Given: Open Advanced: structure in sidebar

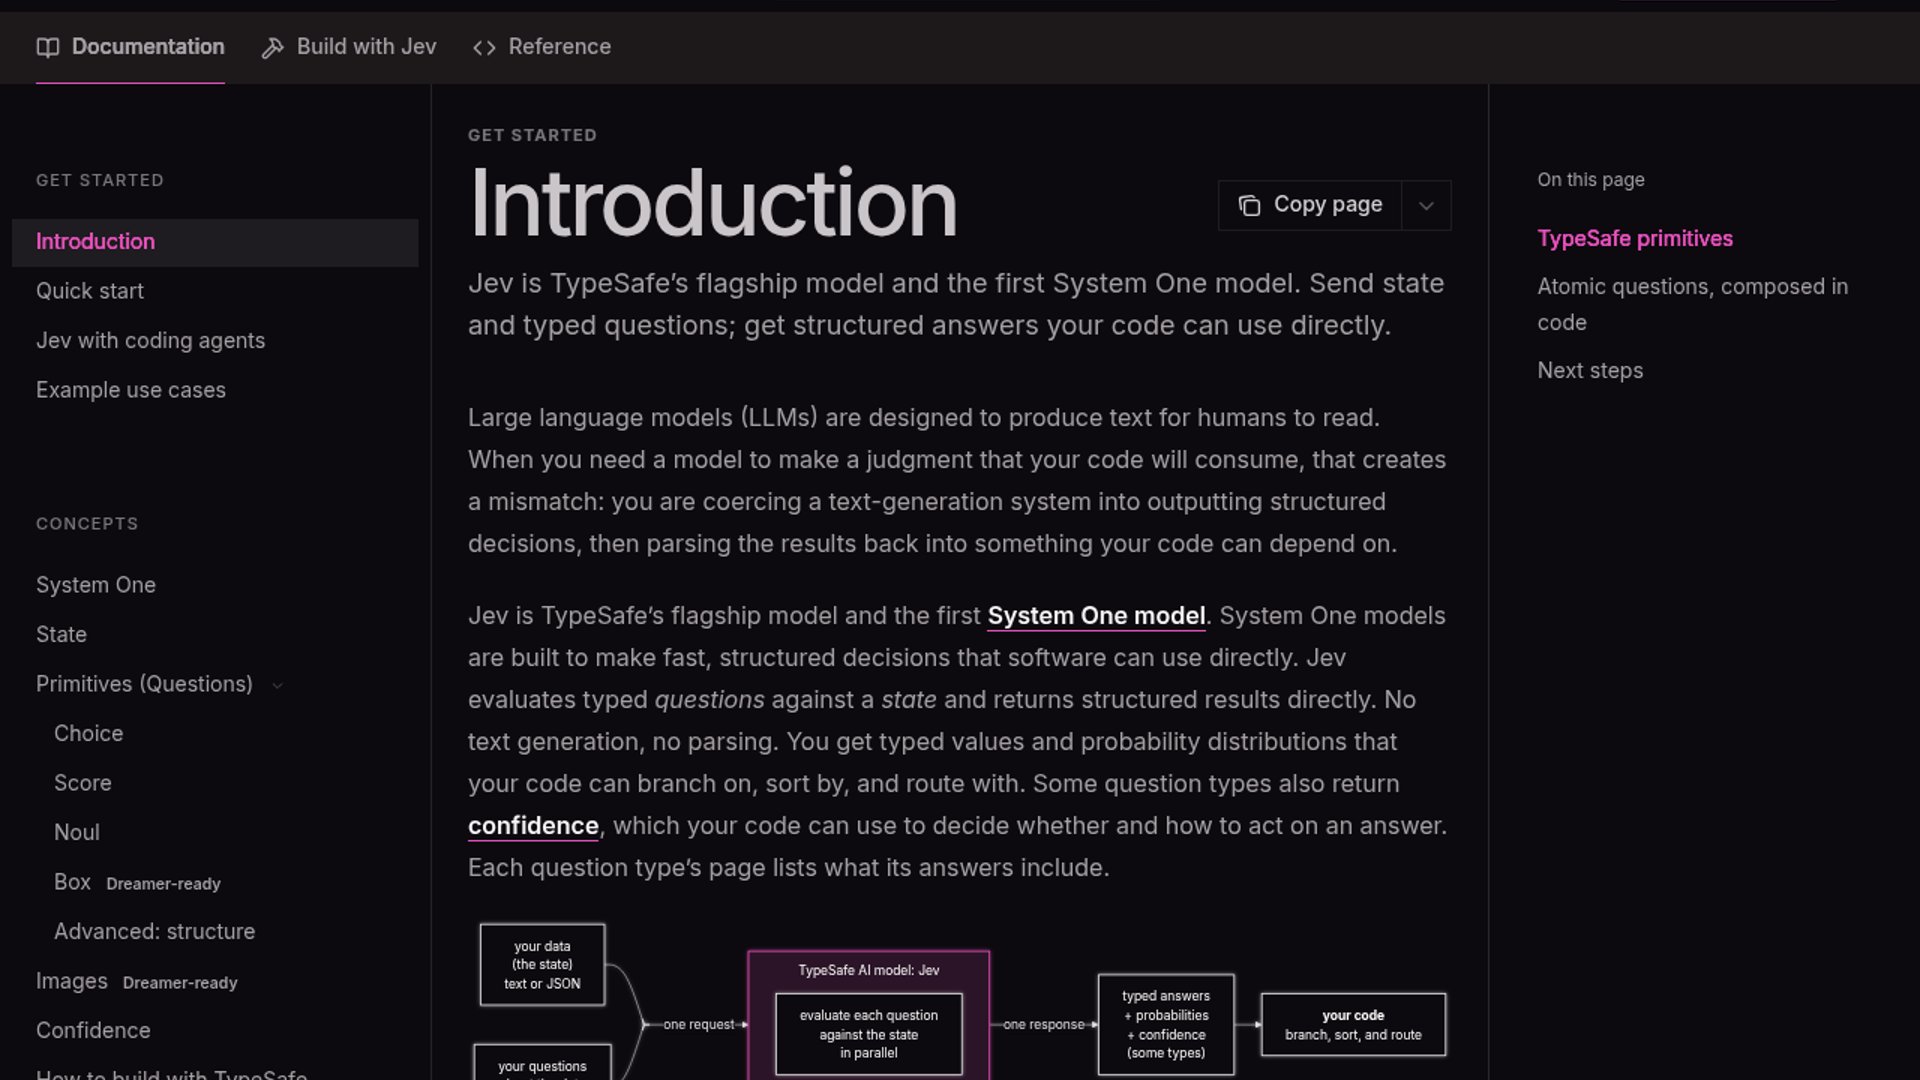Looking at the screenshot, I should (154, 932).
